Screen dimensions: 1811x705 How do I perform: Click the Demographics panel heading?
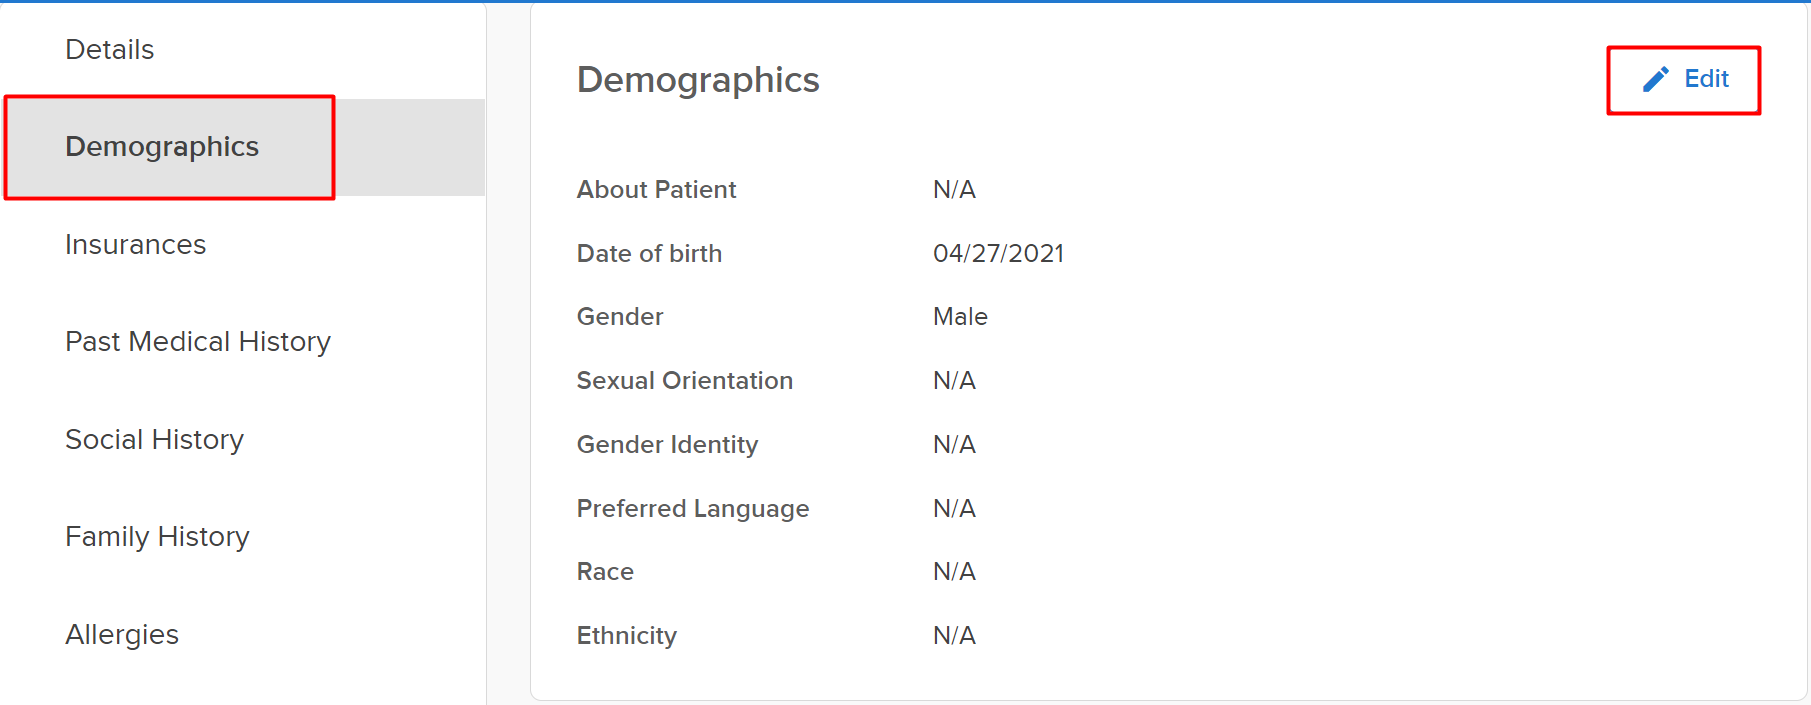[x=698, y=80]
